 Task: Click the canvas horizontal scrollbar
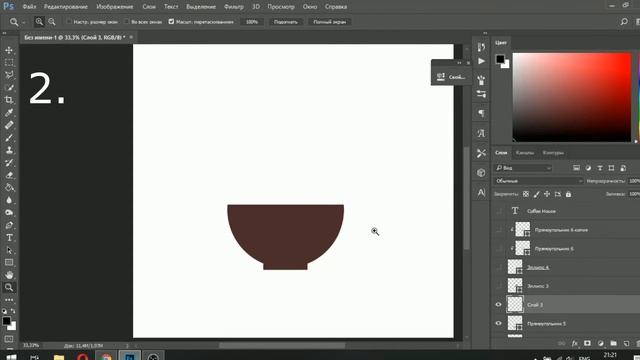tap(282, 345)
